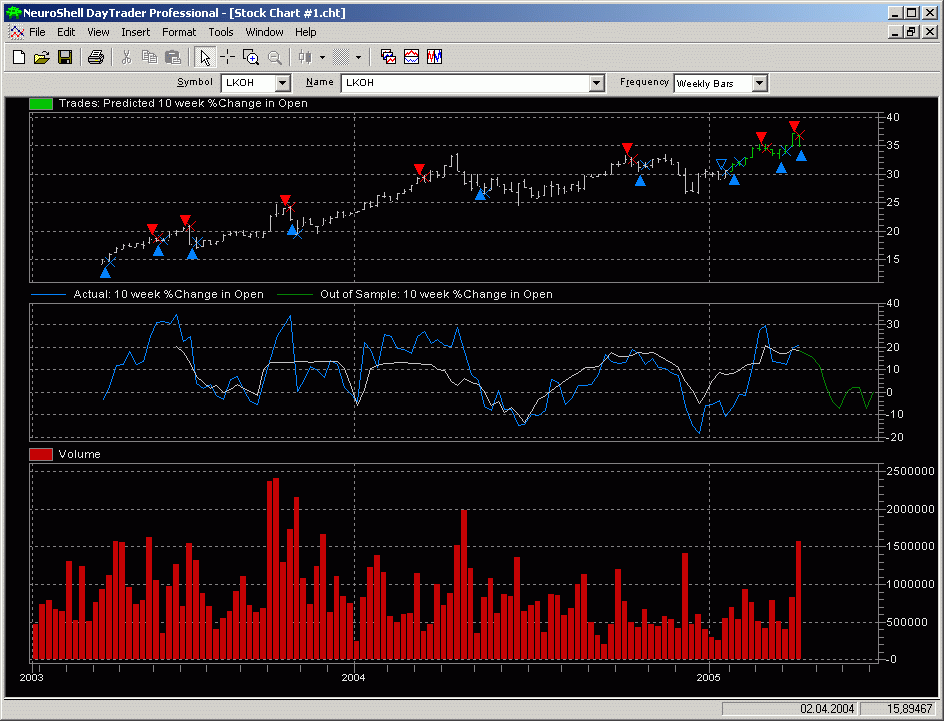The width and height of the screenshot is (944, 721).
Task: Choose the arrow pointer selection tool
Action: point(205,57)
